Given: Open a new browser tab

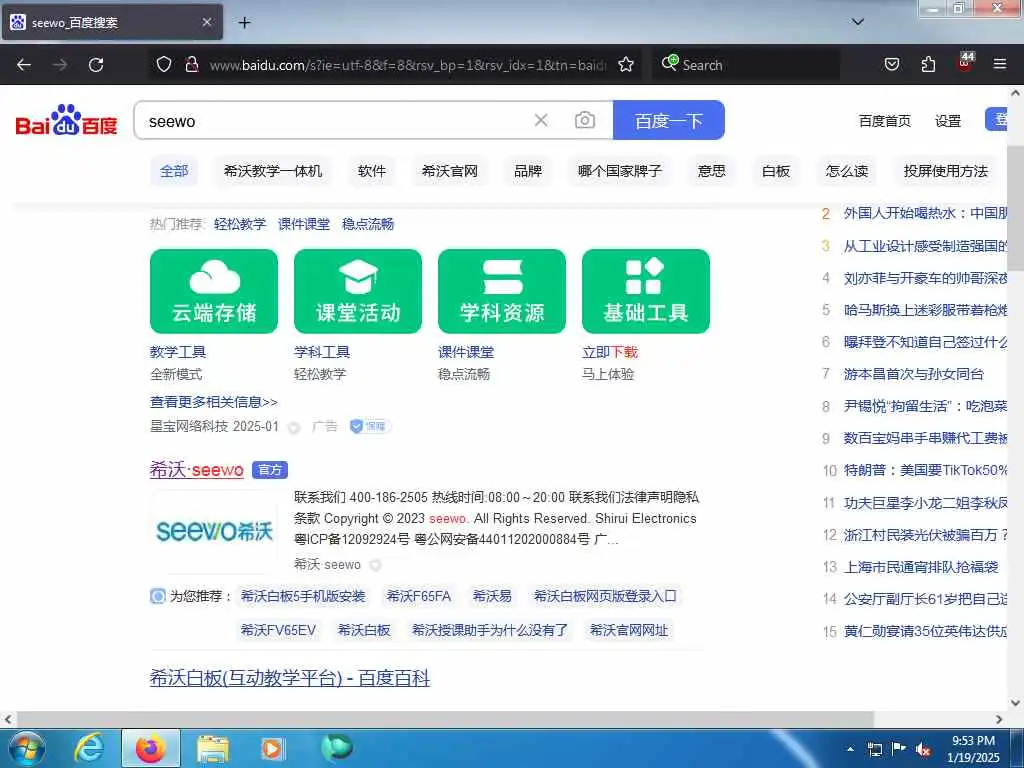Looking at the screenshot, I should [244, 23].
